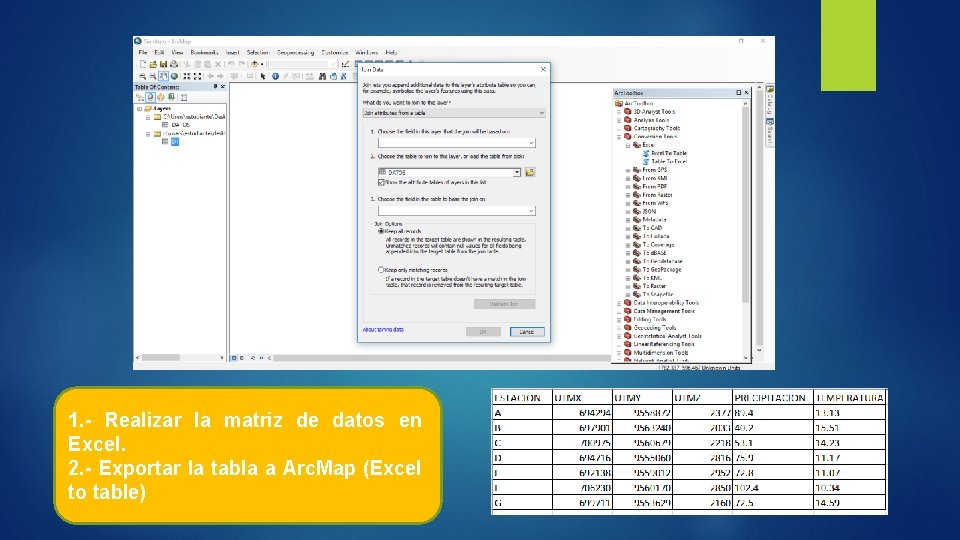Click List By Selection icon in Table Of Contents
The height and width of the screenshot is (540, 960).
pyautogui.click(x=171, y=97)
